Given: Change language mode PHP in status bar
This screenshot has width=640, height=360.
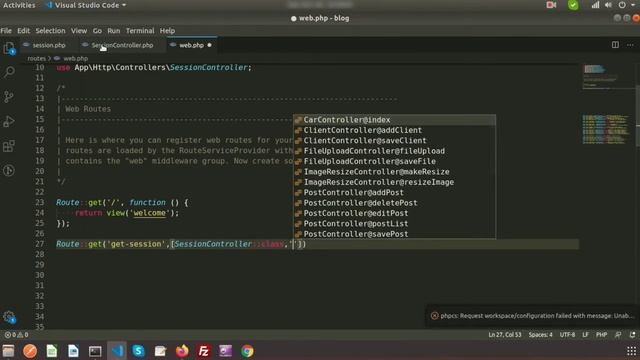Looking at the screenshot, I should point(601,335).
